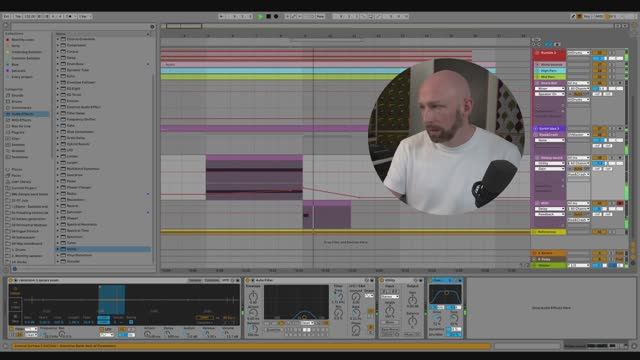
Task: Expand the Glue Compressor folder
Action: [58, 132]
